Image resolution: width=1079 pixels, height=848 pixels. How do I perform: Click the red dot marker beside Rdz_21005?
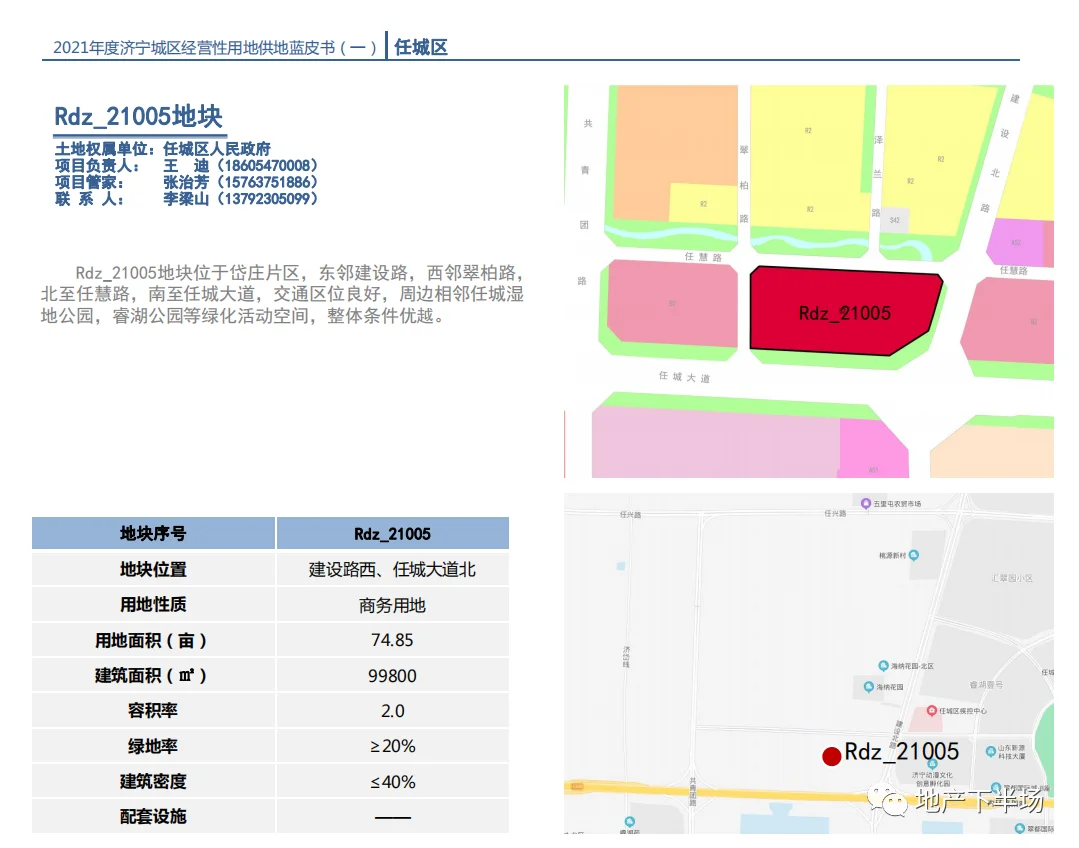coord(831,756)
